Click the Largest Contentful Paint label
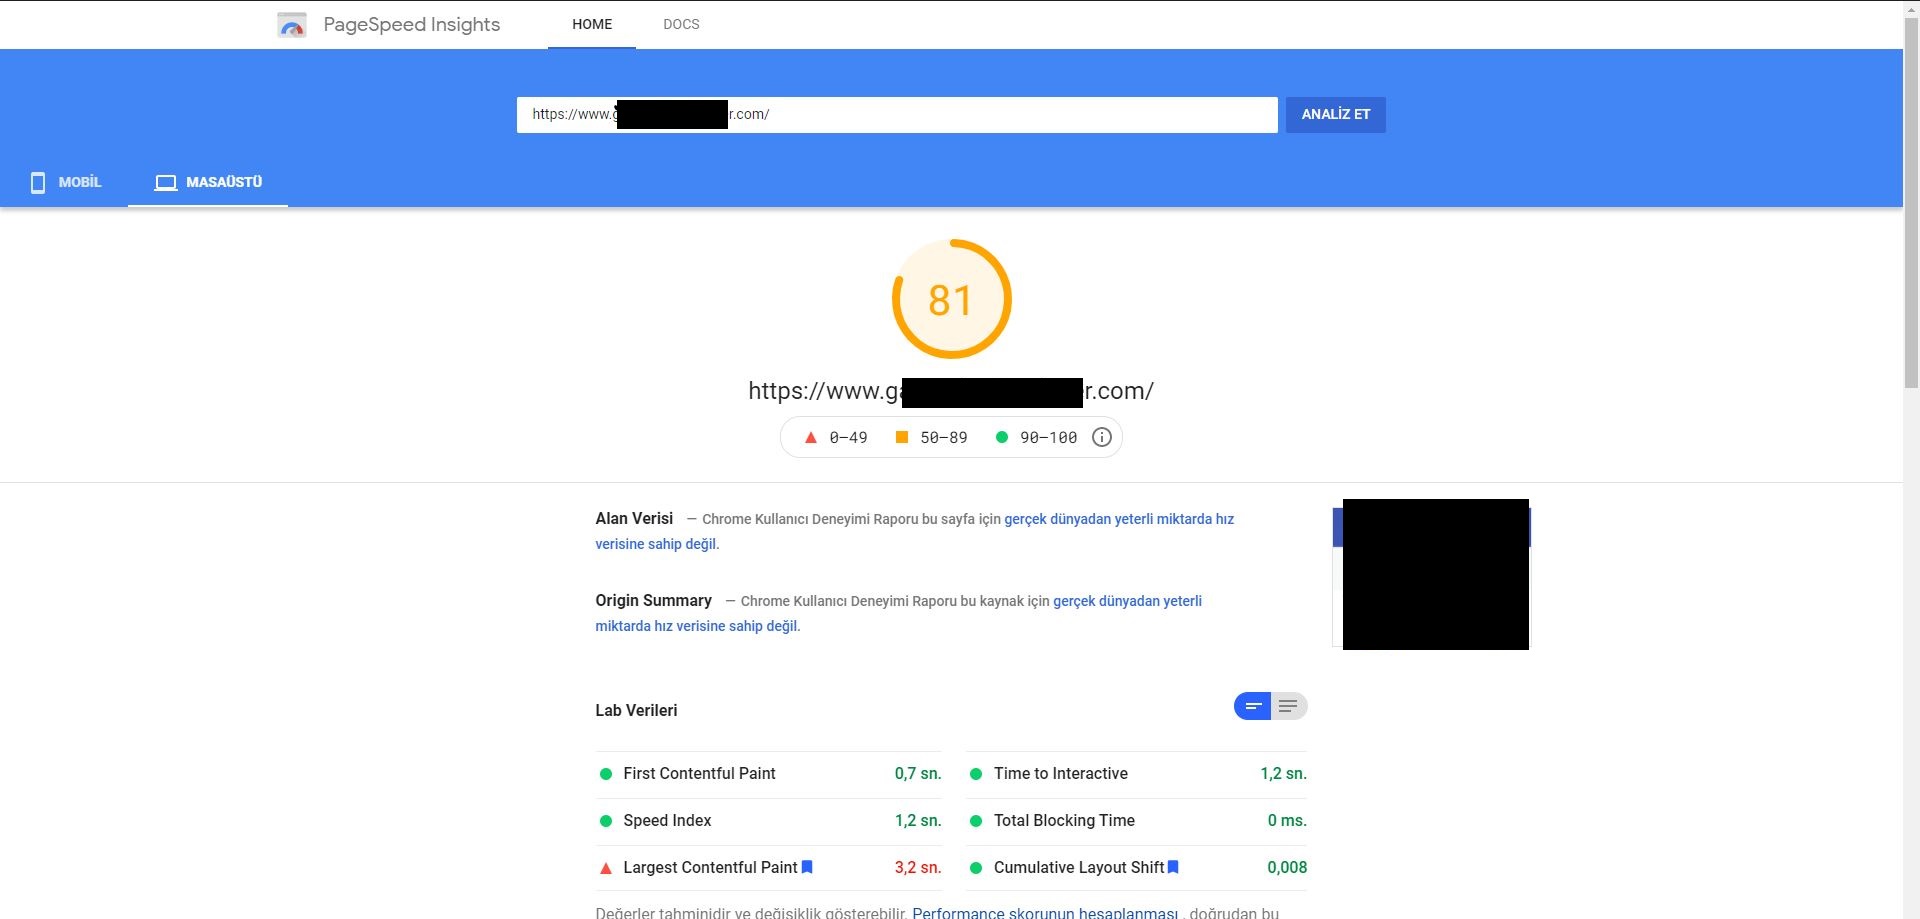Screen dimensions: 1920x919 click(x=710, y=867)
